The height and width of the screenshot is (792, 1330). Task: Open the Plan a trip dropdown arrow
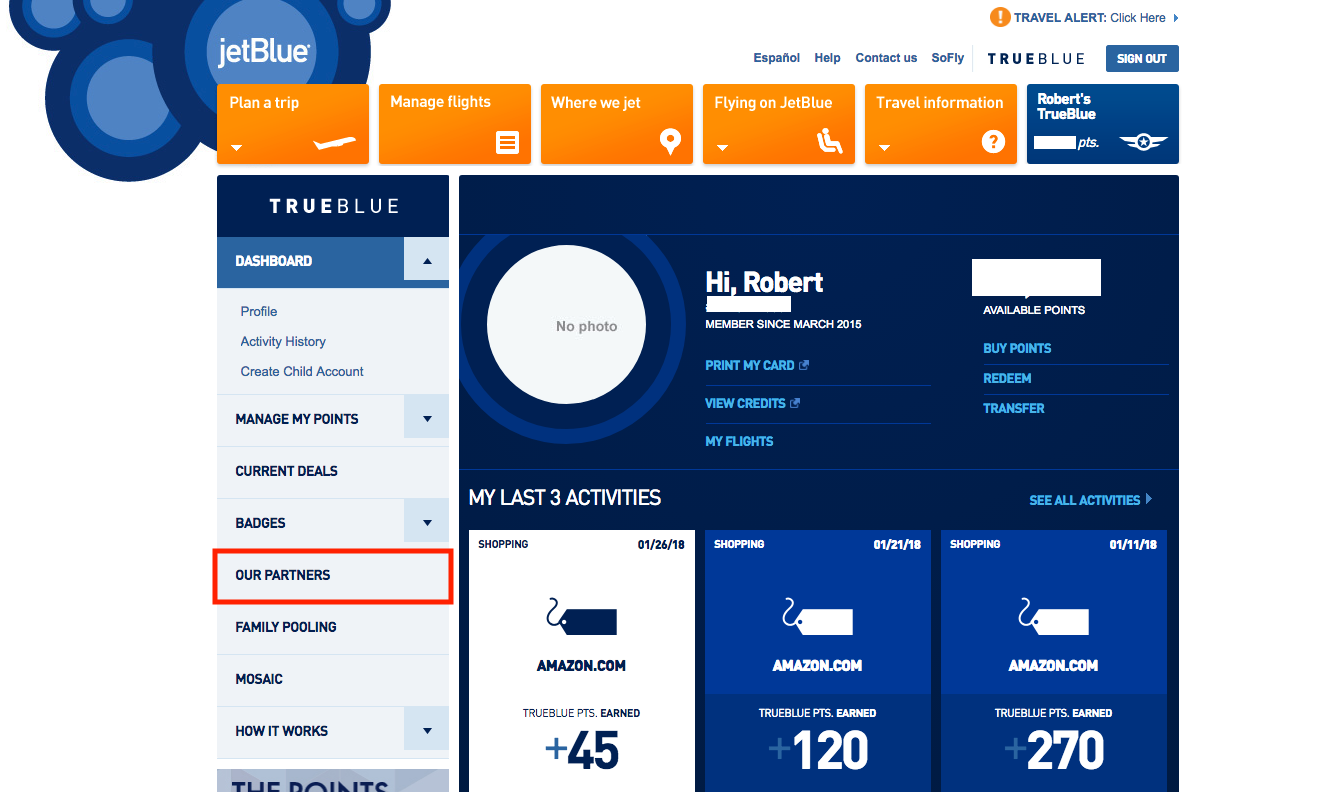[x=237, y=148]
